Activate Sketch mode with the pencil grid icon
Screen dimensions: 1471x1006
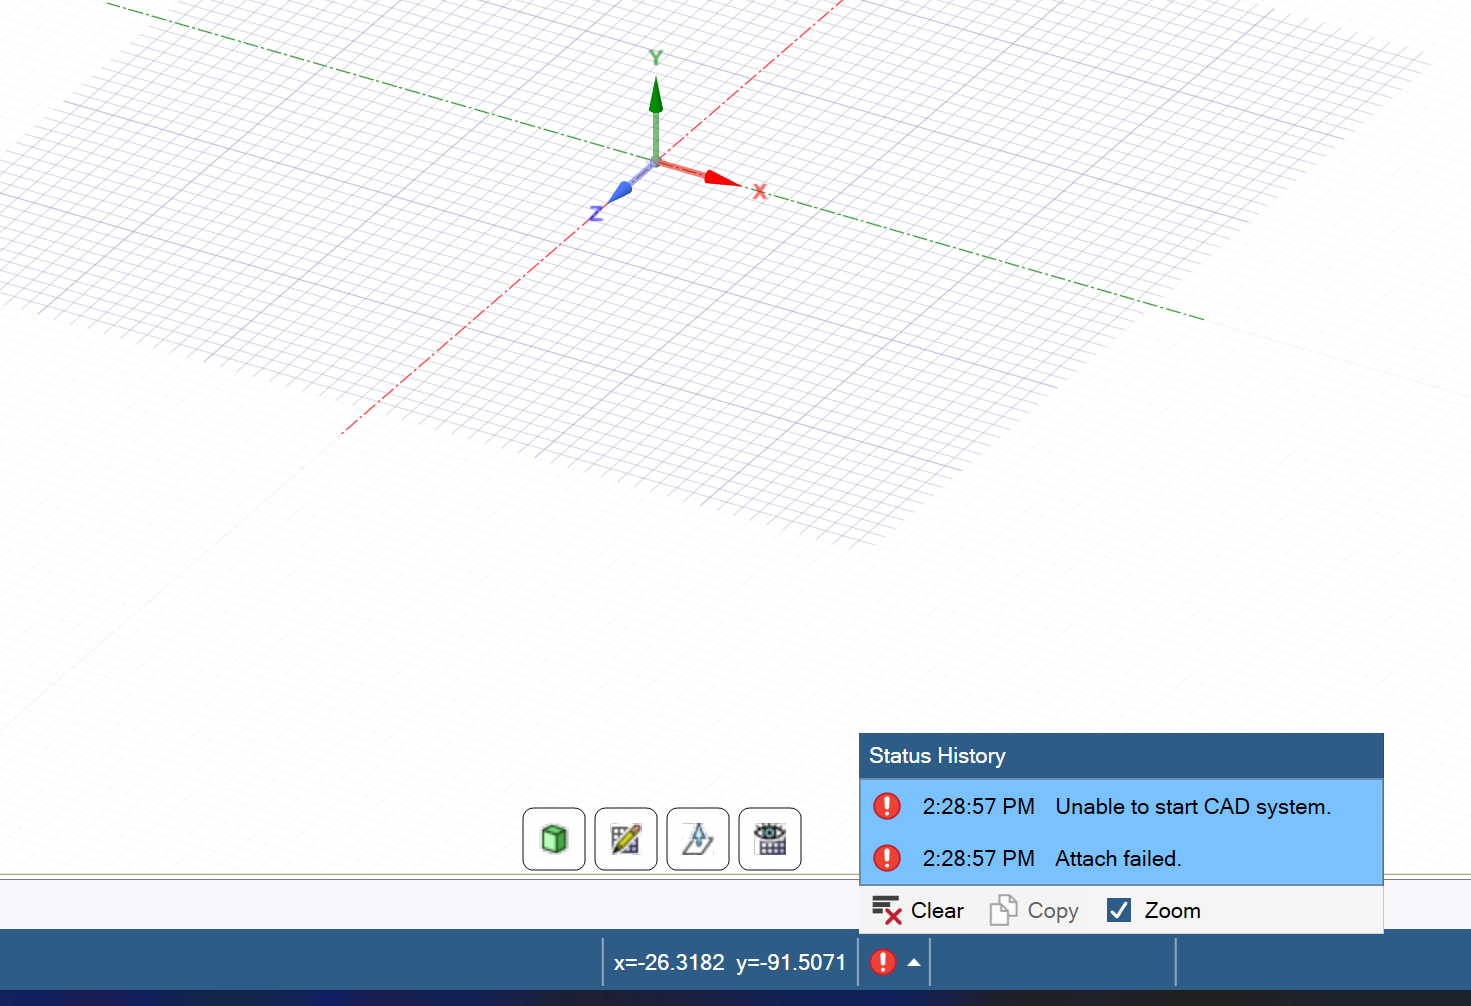pos(626,839)
